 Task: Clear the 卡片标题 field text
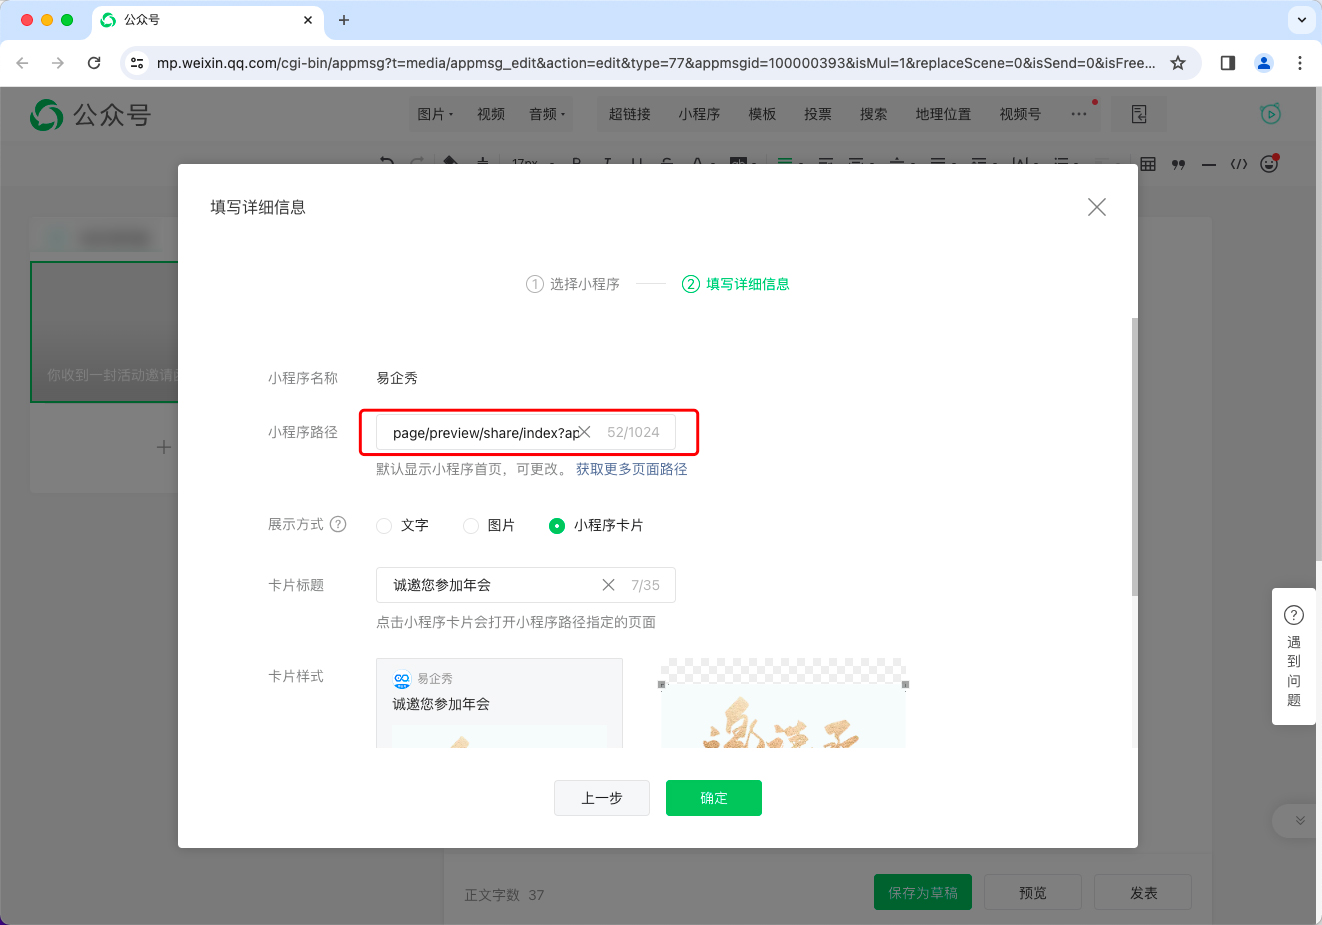click(x=608, y=585)
